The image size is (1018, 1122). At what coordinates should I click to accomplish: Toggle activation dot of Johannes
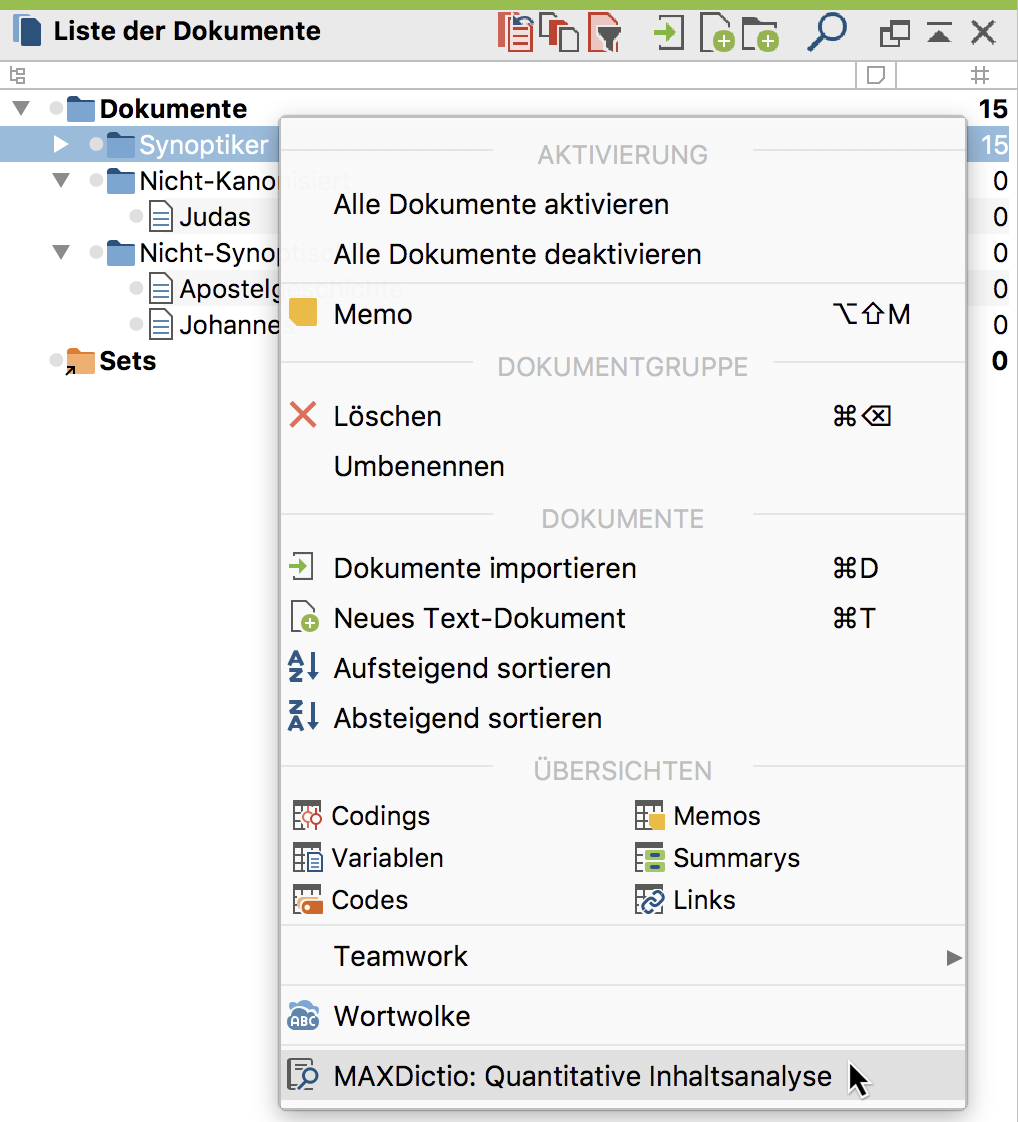[136, 324]
